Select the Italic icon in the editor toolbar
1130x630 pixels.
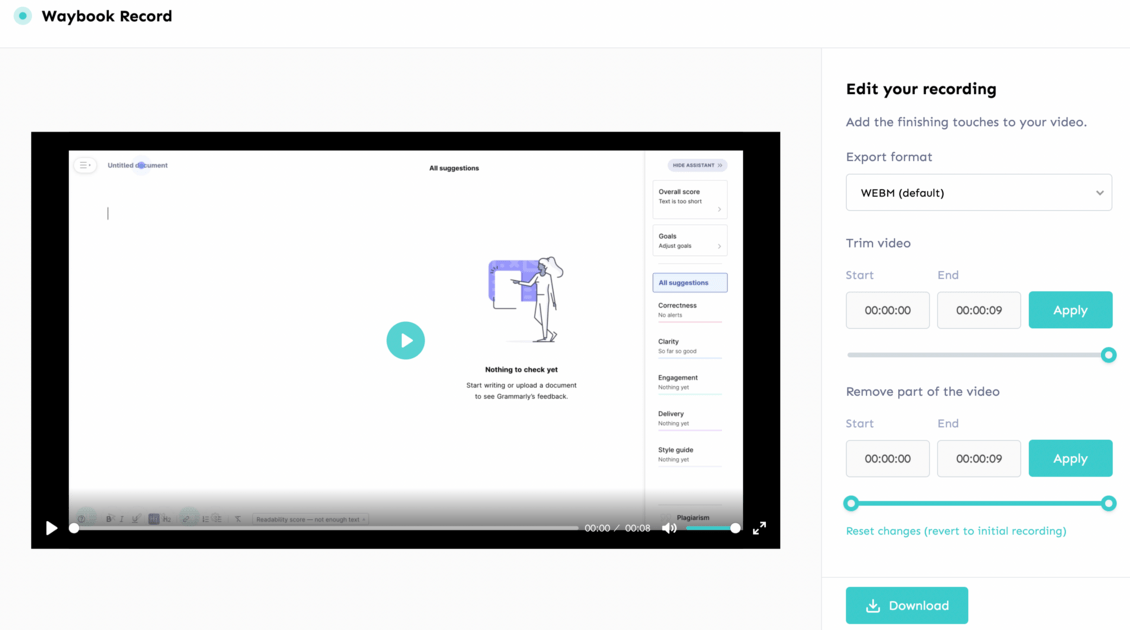pyautogui.click(x=121, y=519)
